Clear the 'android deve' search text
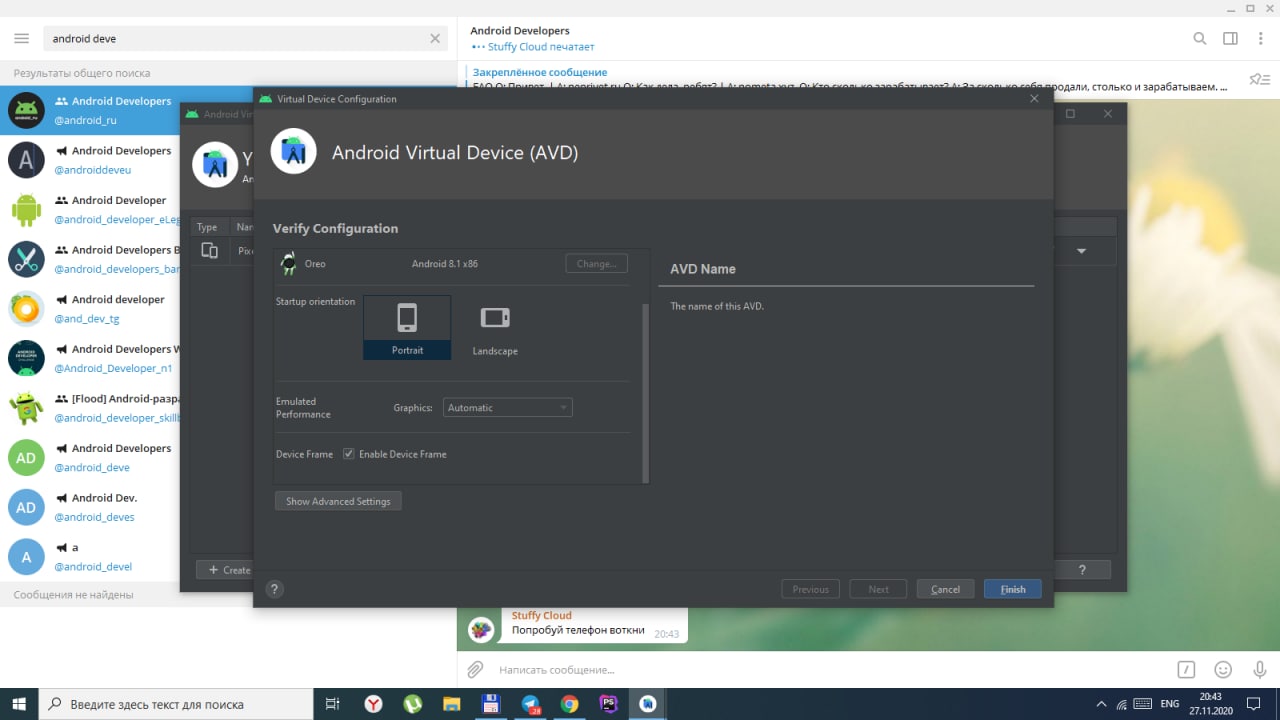 [435, 39]
